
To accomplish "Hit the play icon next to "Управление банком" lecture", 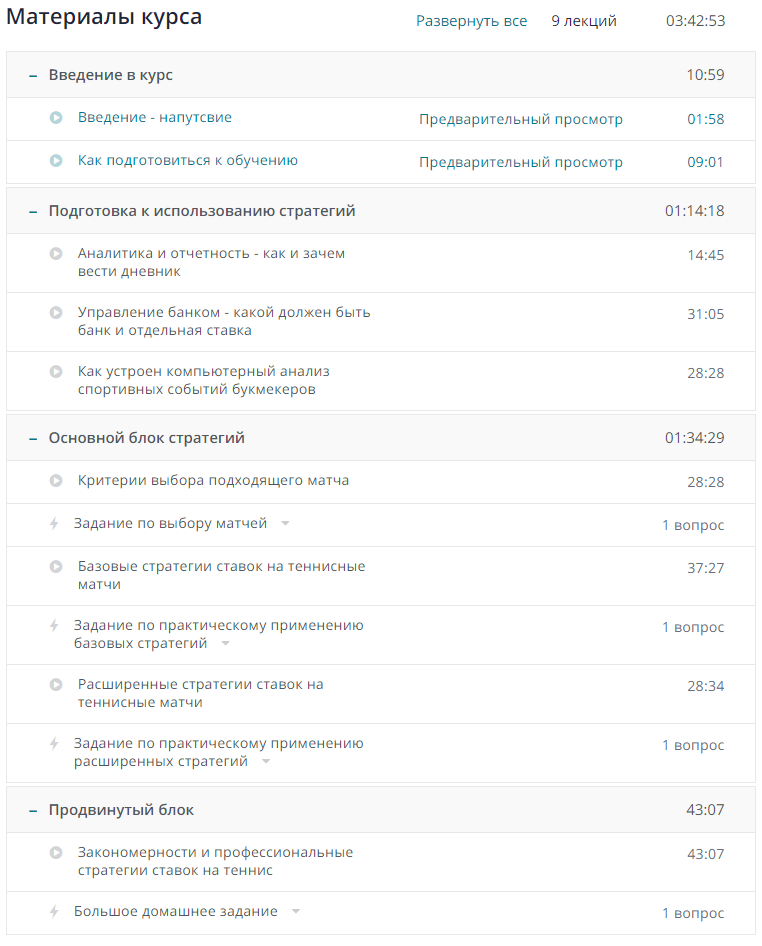I will 56,312.
